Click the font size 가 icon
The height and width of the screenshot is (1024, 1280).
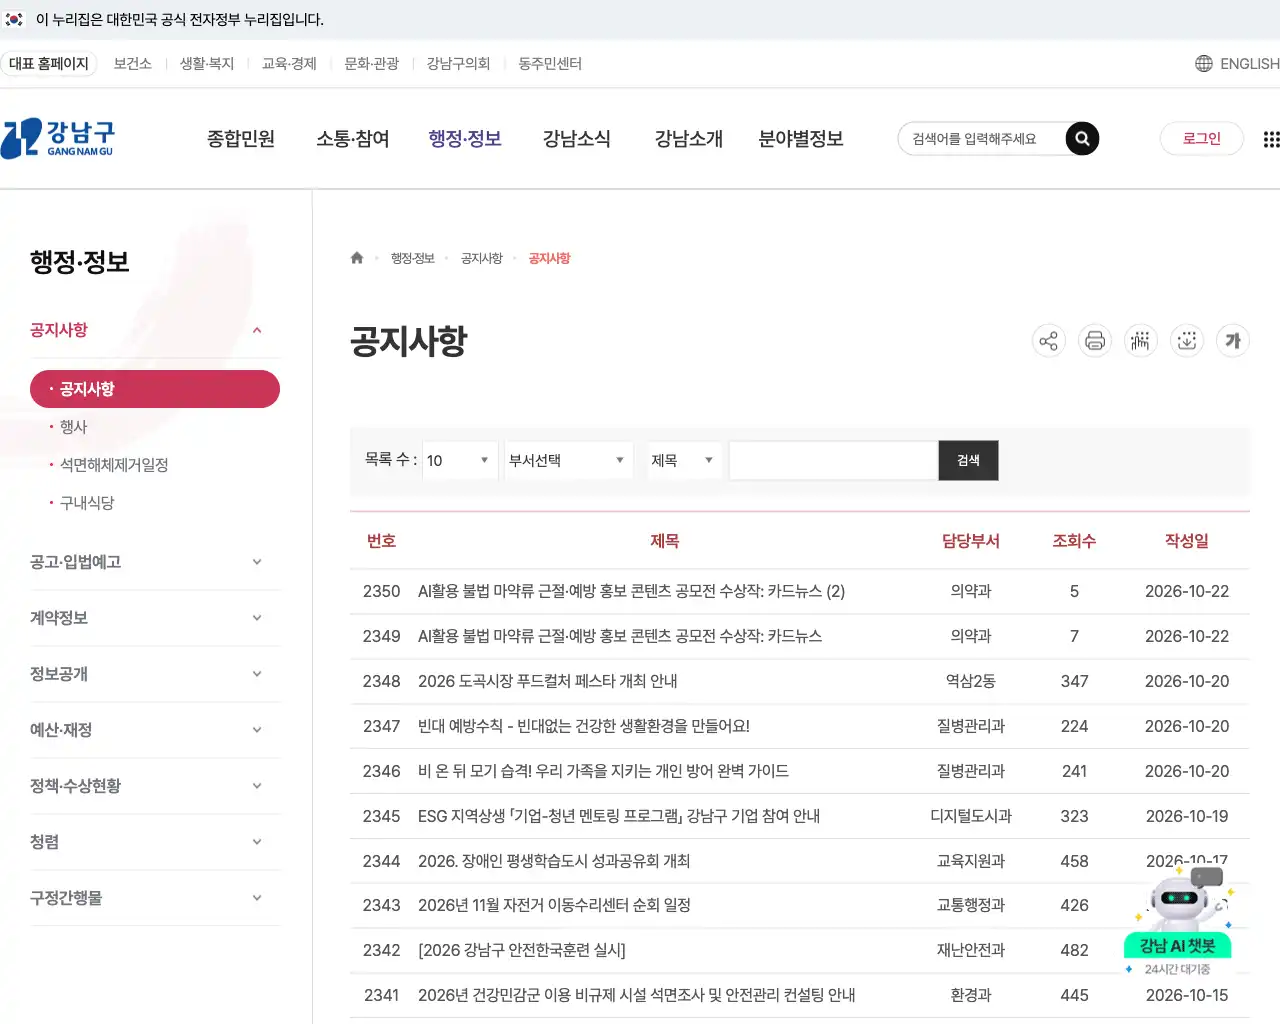(x=1233, y=341)
